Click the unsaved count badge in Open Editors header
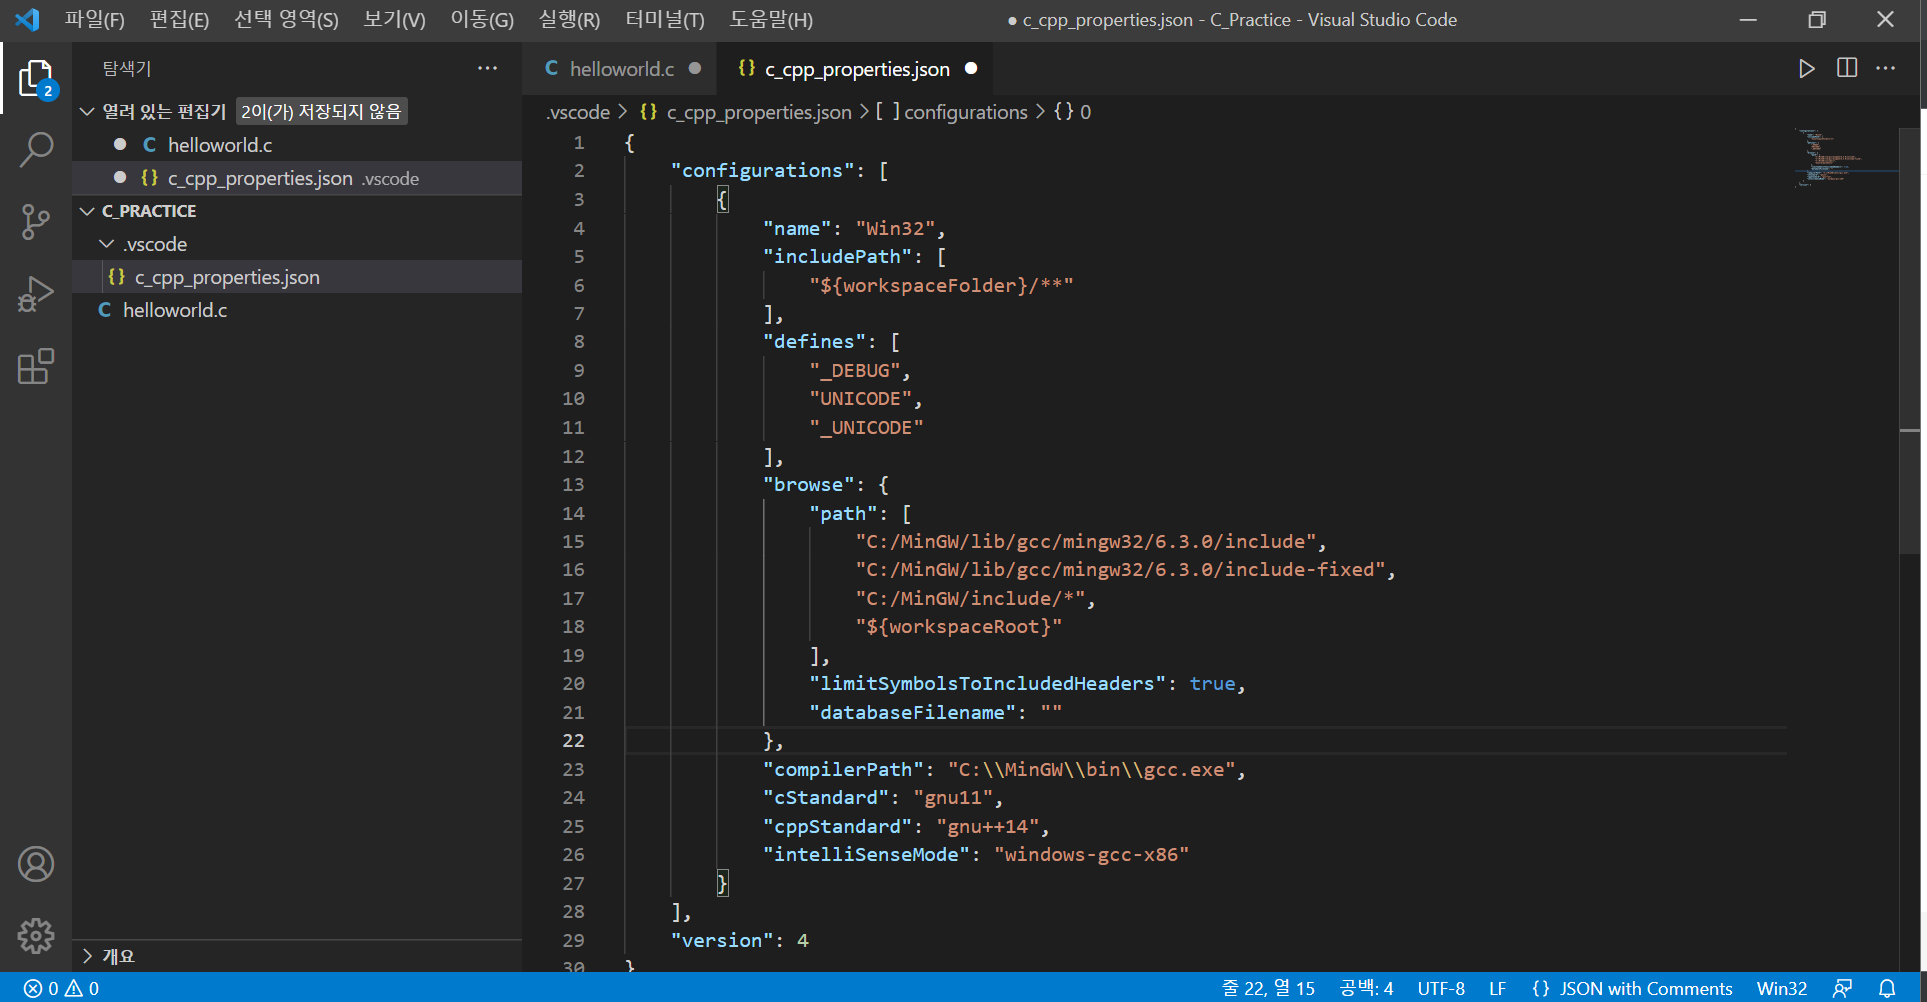The width and height of the screenshot is (1927, 1002). pos(321,111)
